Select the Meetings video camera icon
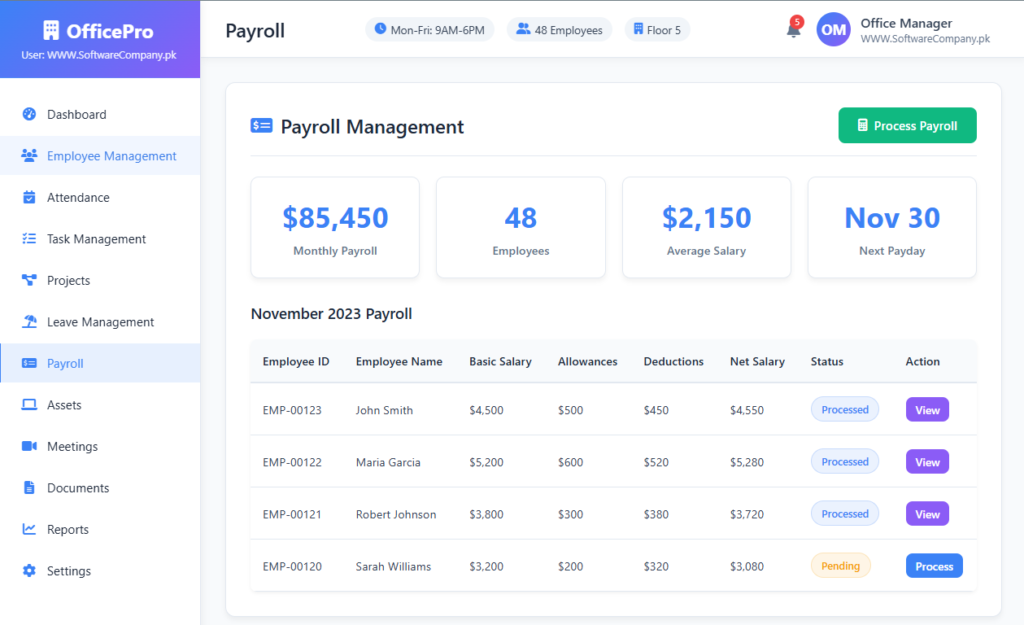1024x625 pixels. 29,446
